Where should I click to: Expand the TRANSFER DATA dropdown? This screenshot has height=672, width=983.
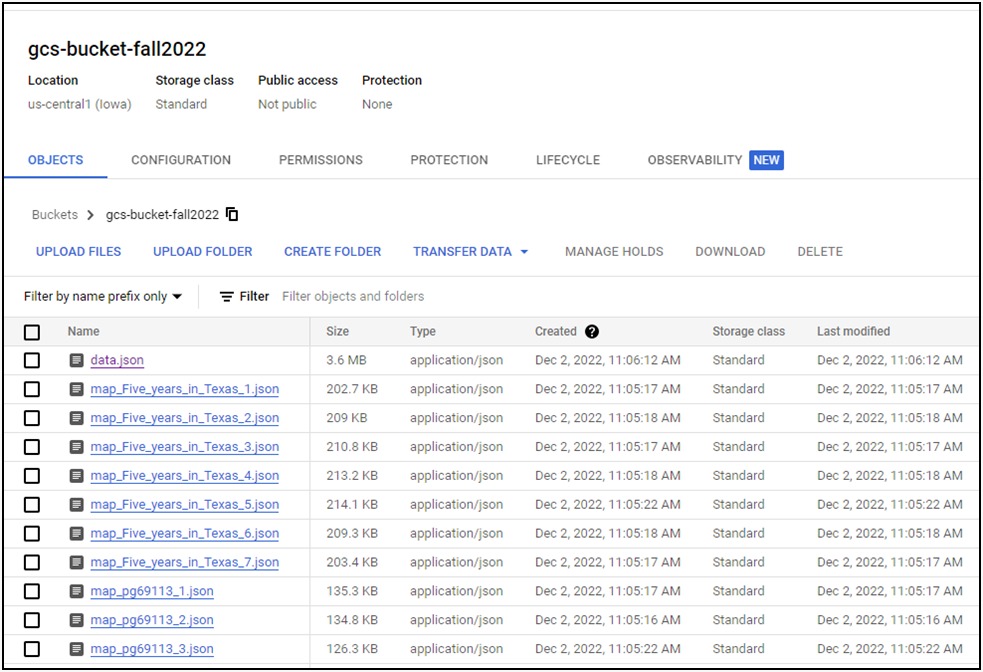click(x=470, y=251)
